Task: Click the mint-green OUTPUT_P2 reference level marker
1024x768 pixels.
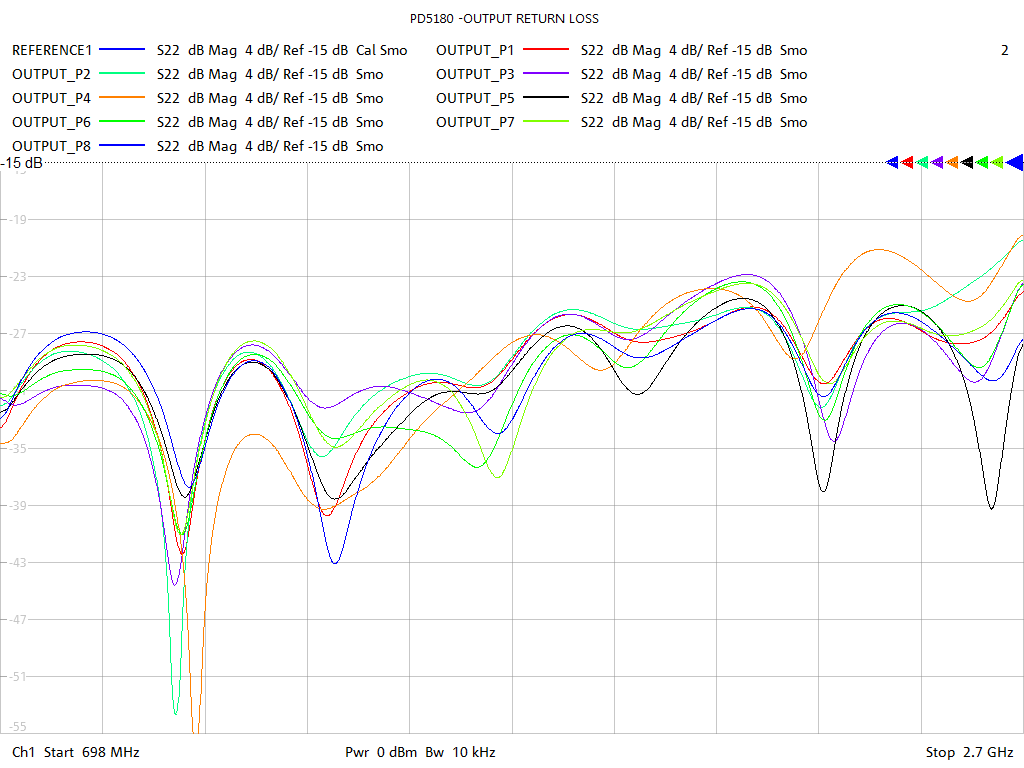Action: (922, 163)
